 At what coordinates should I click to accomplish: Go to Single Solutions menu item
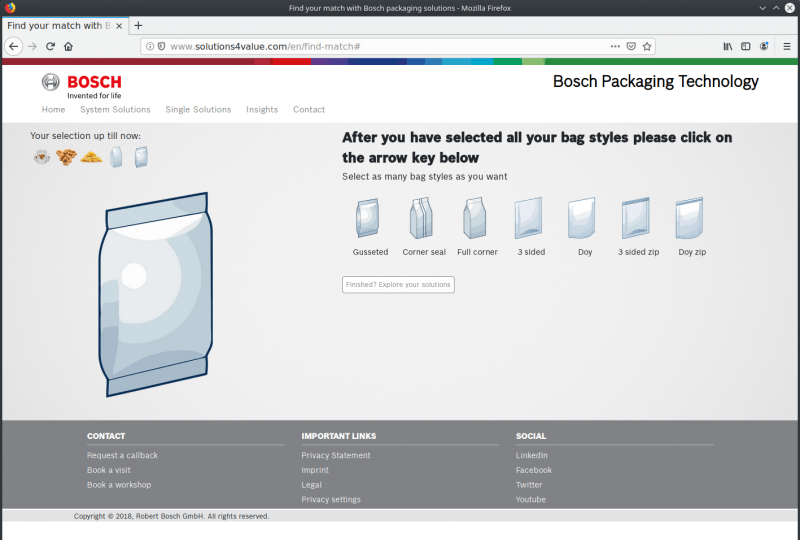click(198, 110)
